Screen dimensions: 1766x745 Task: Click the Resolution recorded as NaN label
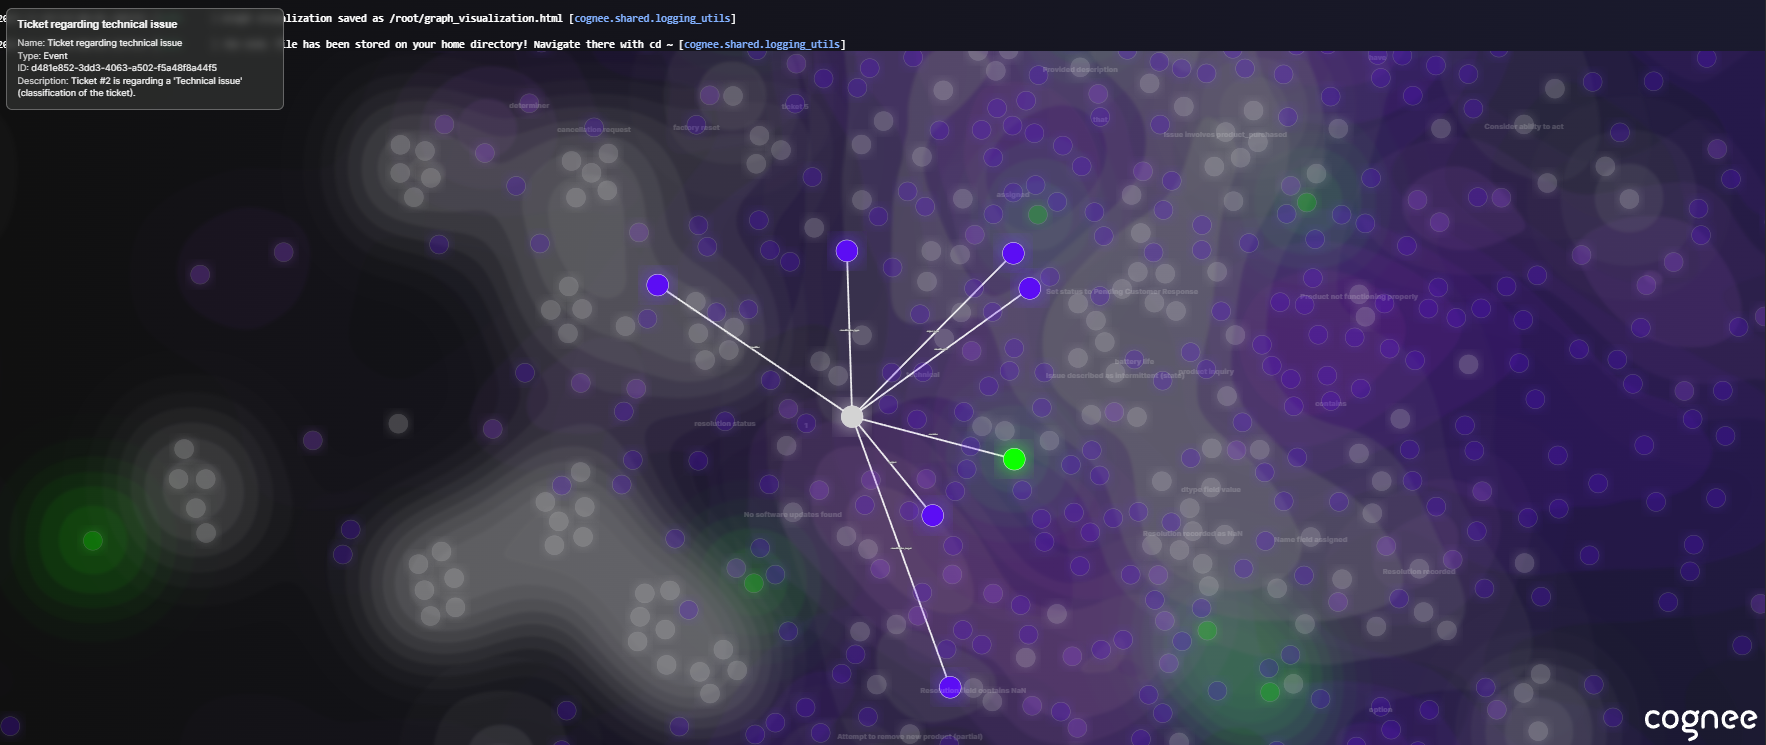(x=1193, y=533)
